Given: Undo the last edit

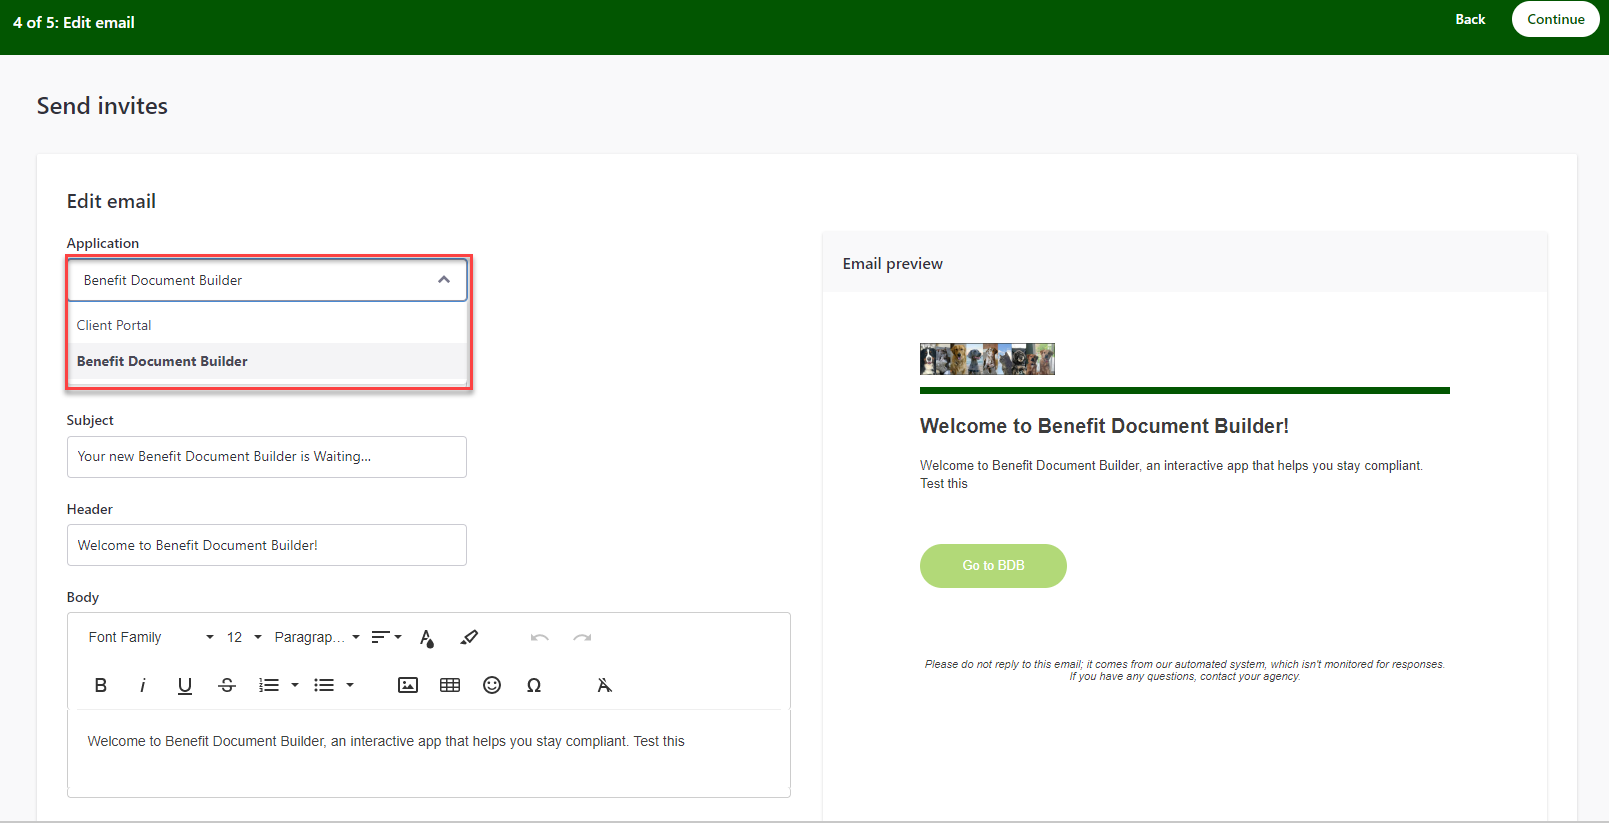Looking at the screenshot, I should tap(540, 637).
